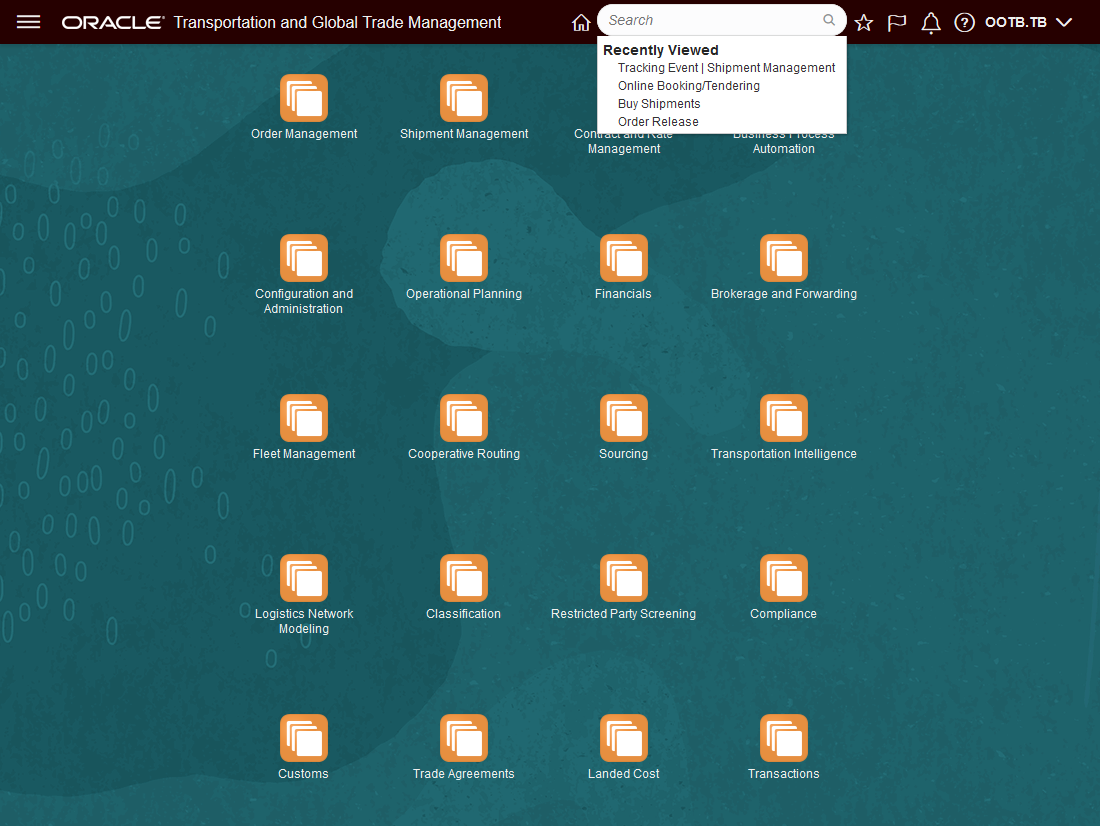Open Restricted Party Screening folder

click(624, 578)
